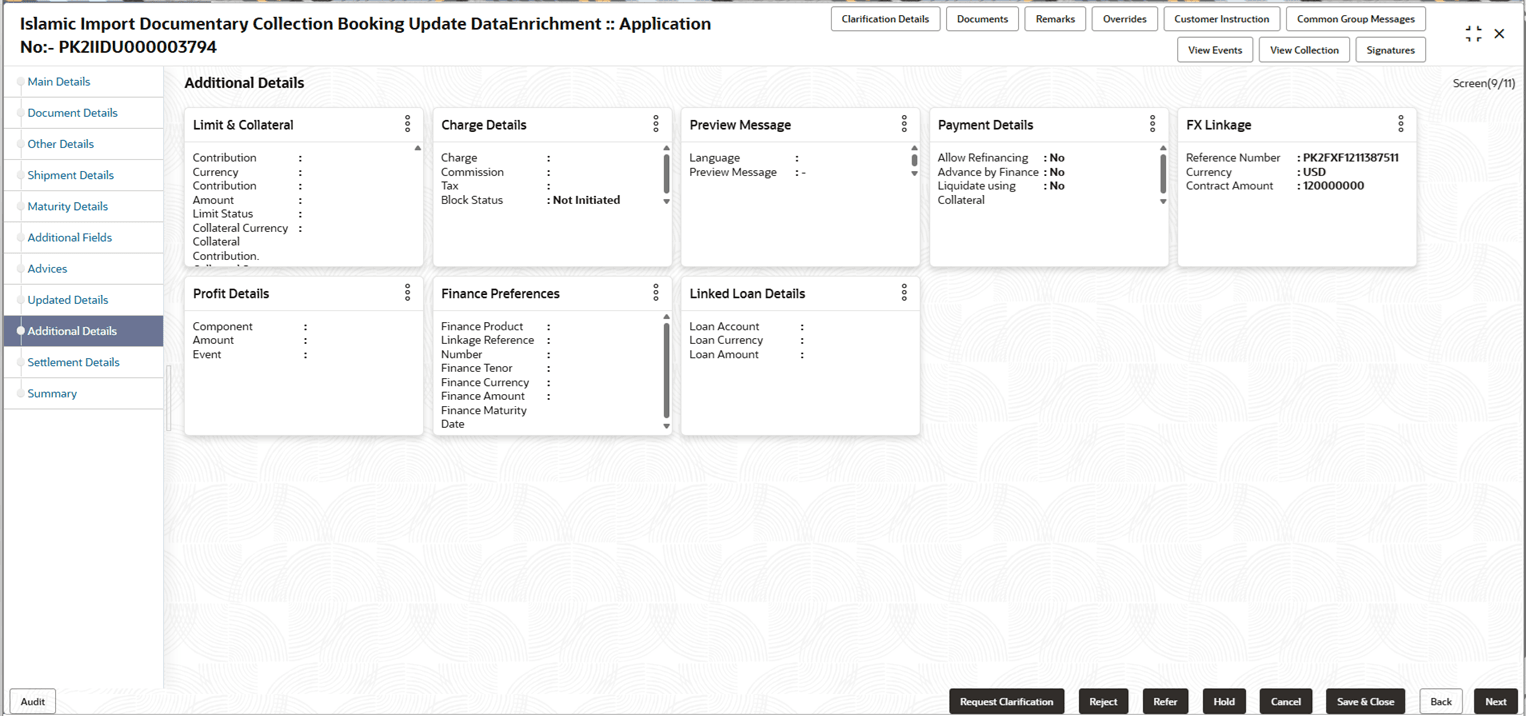
Task: Proceed with the Next button
Action: tap(1495, 702)
